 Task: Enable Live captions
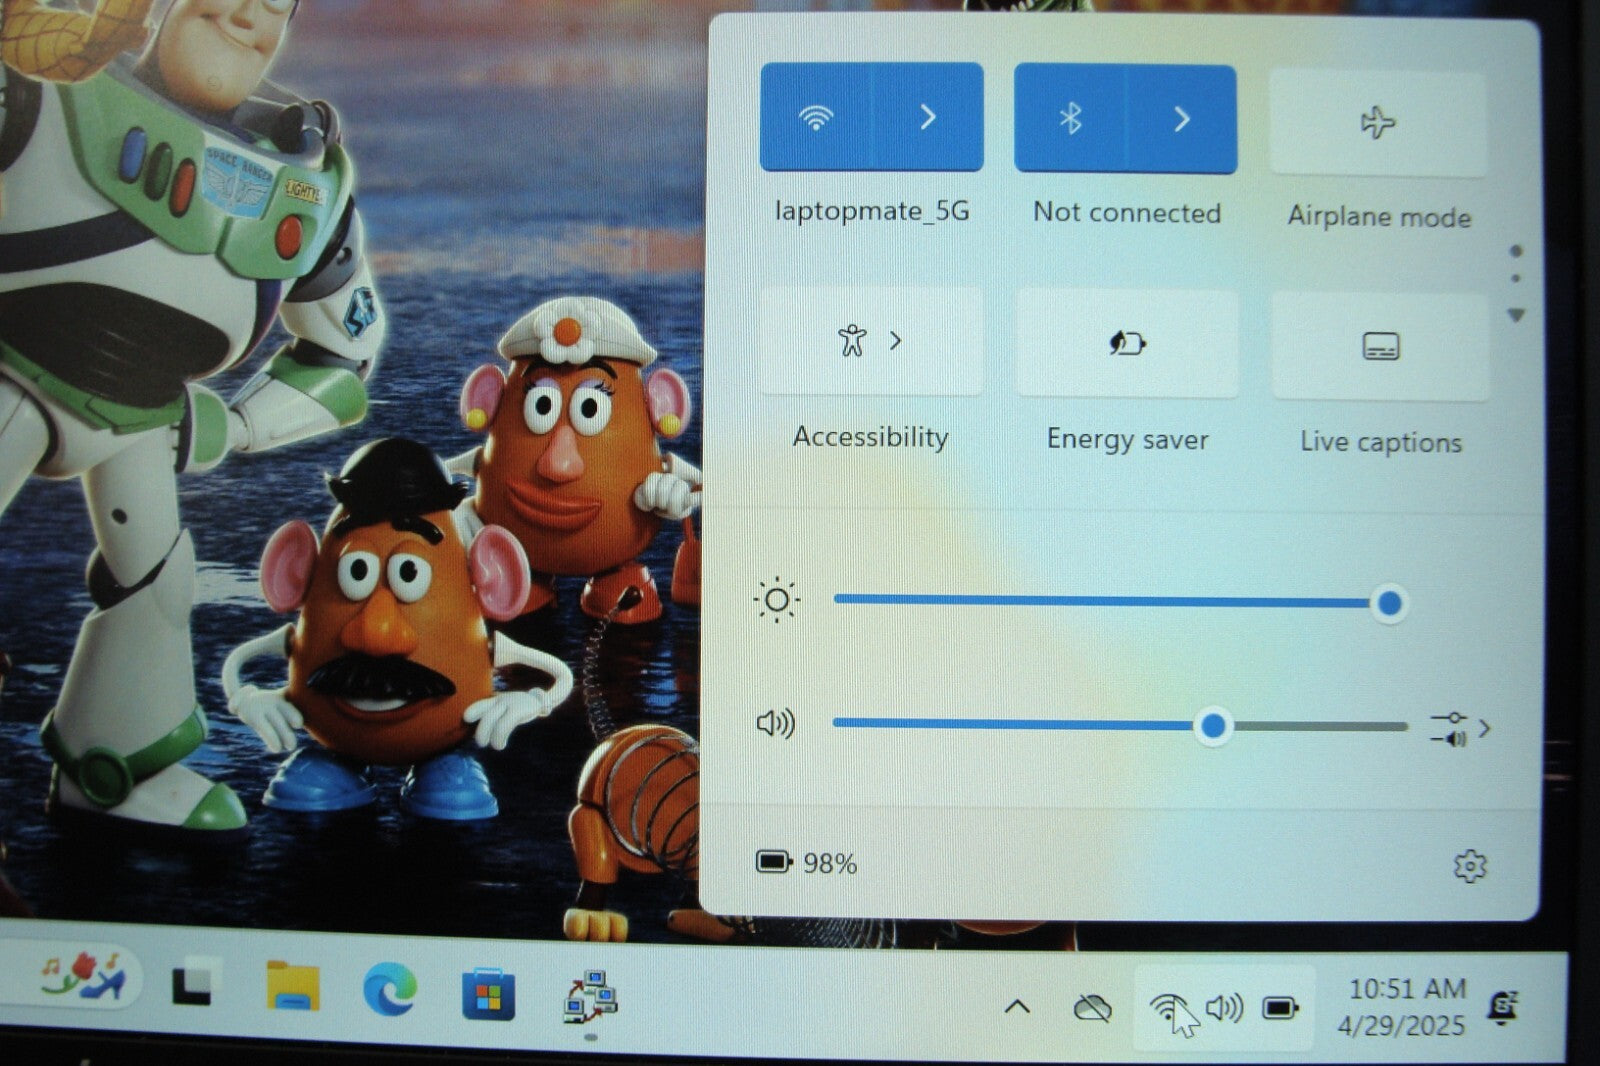pyautogui.click(x=1380, y=346)
